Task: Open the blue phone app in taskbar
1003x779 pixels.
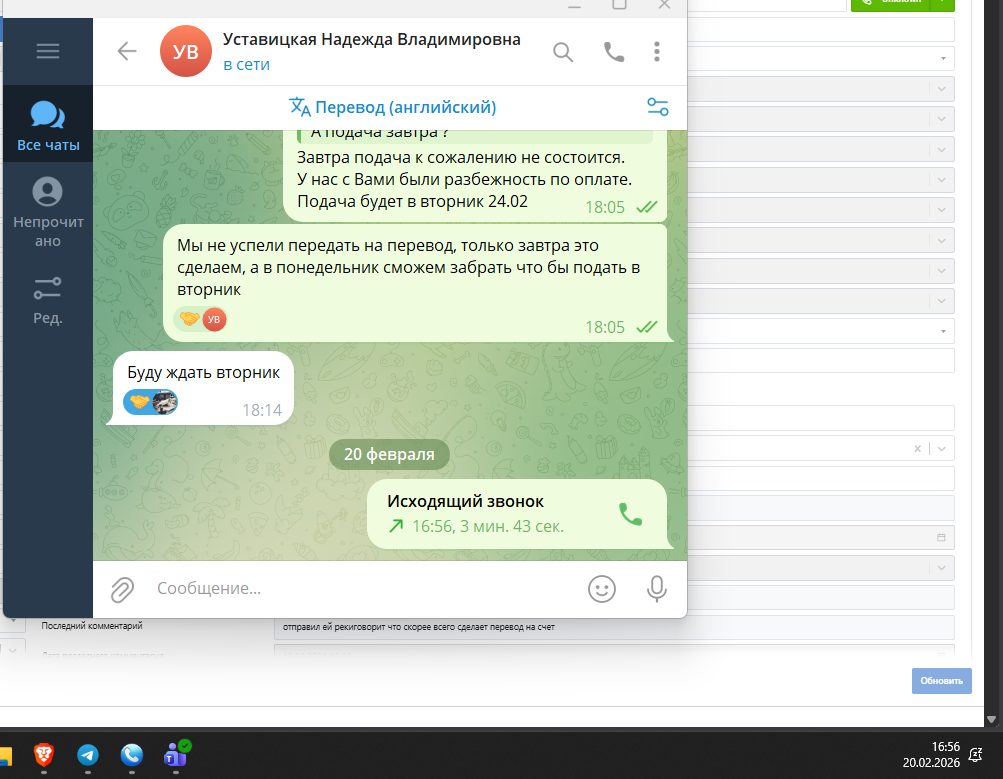Action: [132, 755]
